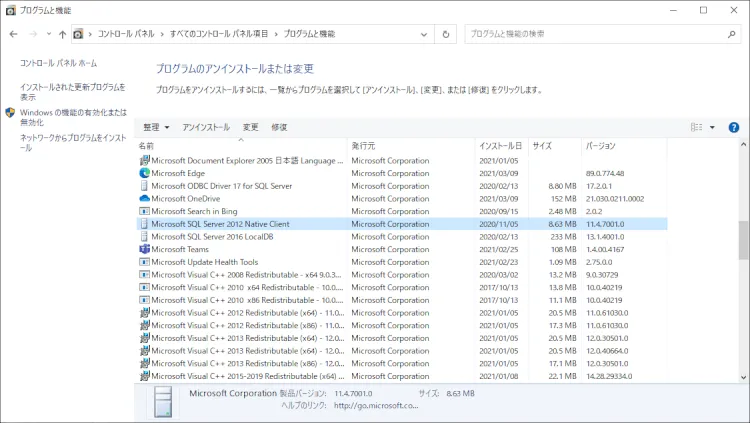Click the Microsoft Edge program icon
750x423 pixels.
pyautogui.click(x=144, y=173)
